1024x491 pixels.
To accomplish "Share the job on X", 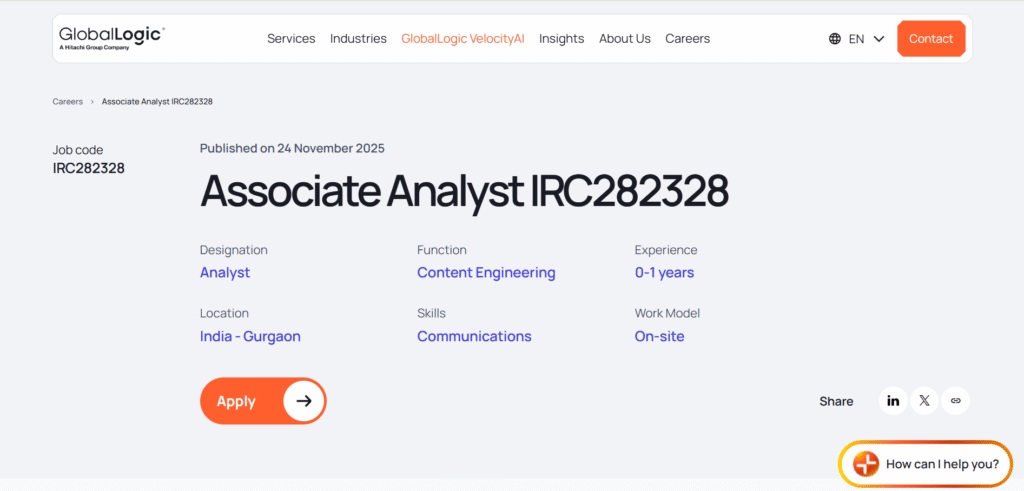I will (924, 401).
